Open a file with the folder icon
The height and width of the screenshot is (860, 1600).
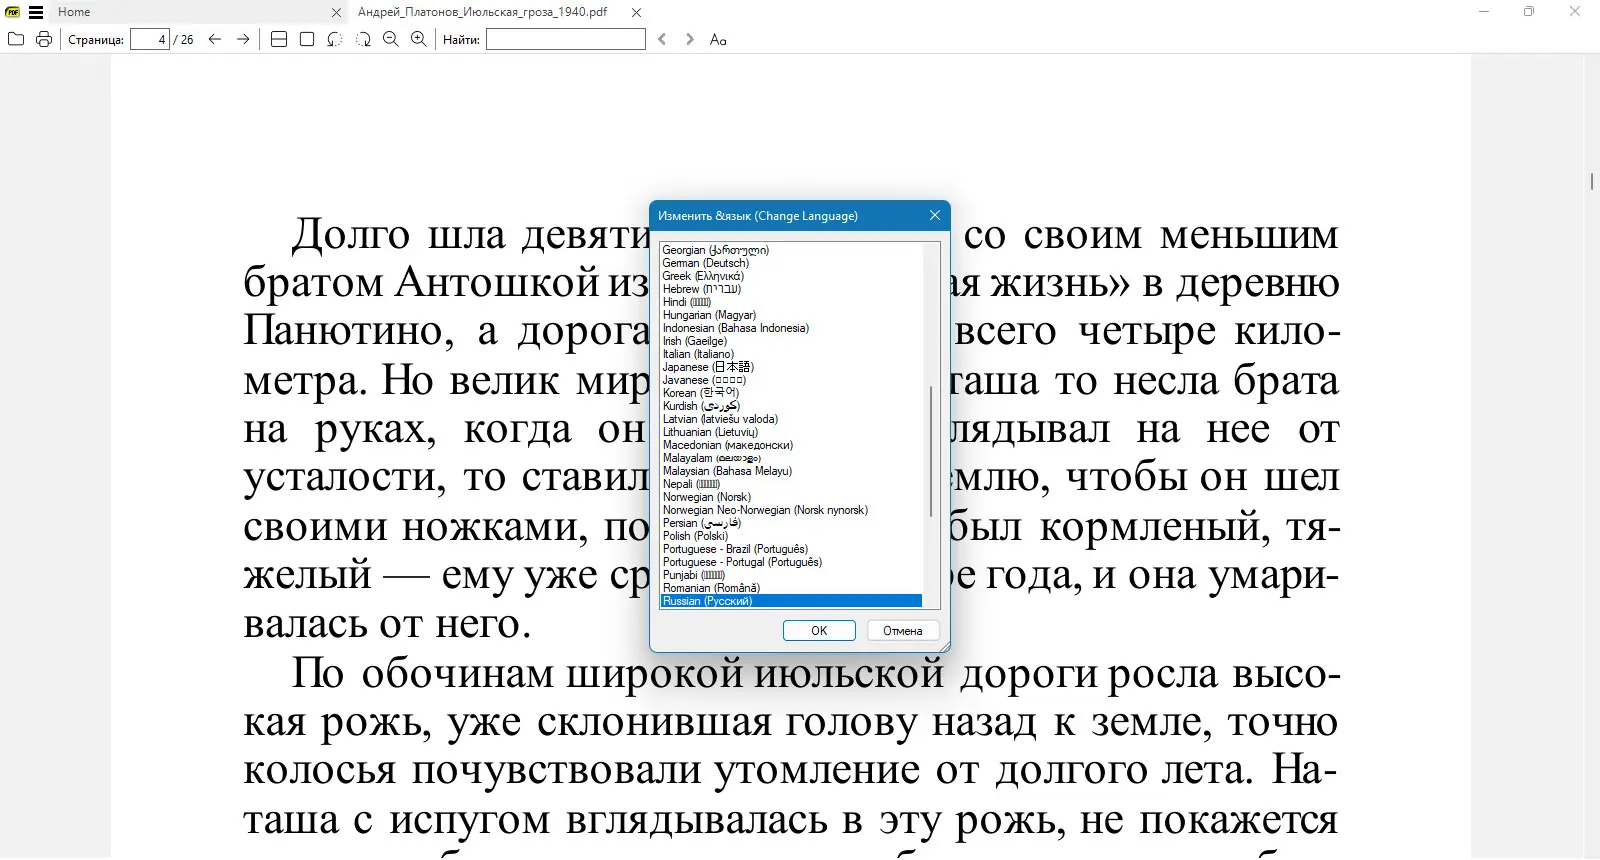point(16,39)
